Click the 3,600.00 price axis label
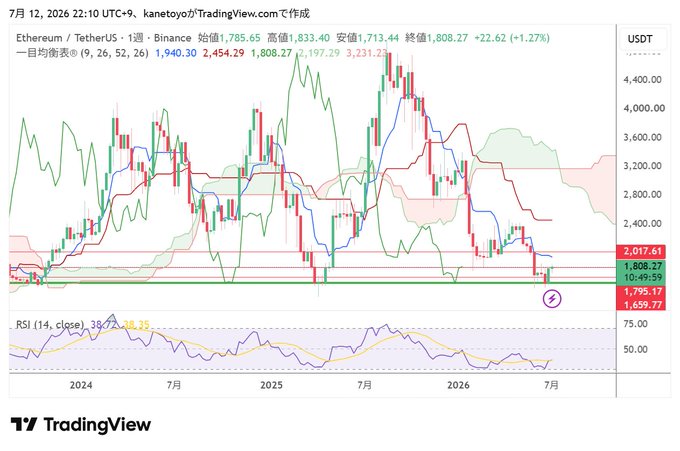 (x=642, y=137)
